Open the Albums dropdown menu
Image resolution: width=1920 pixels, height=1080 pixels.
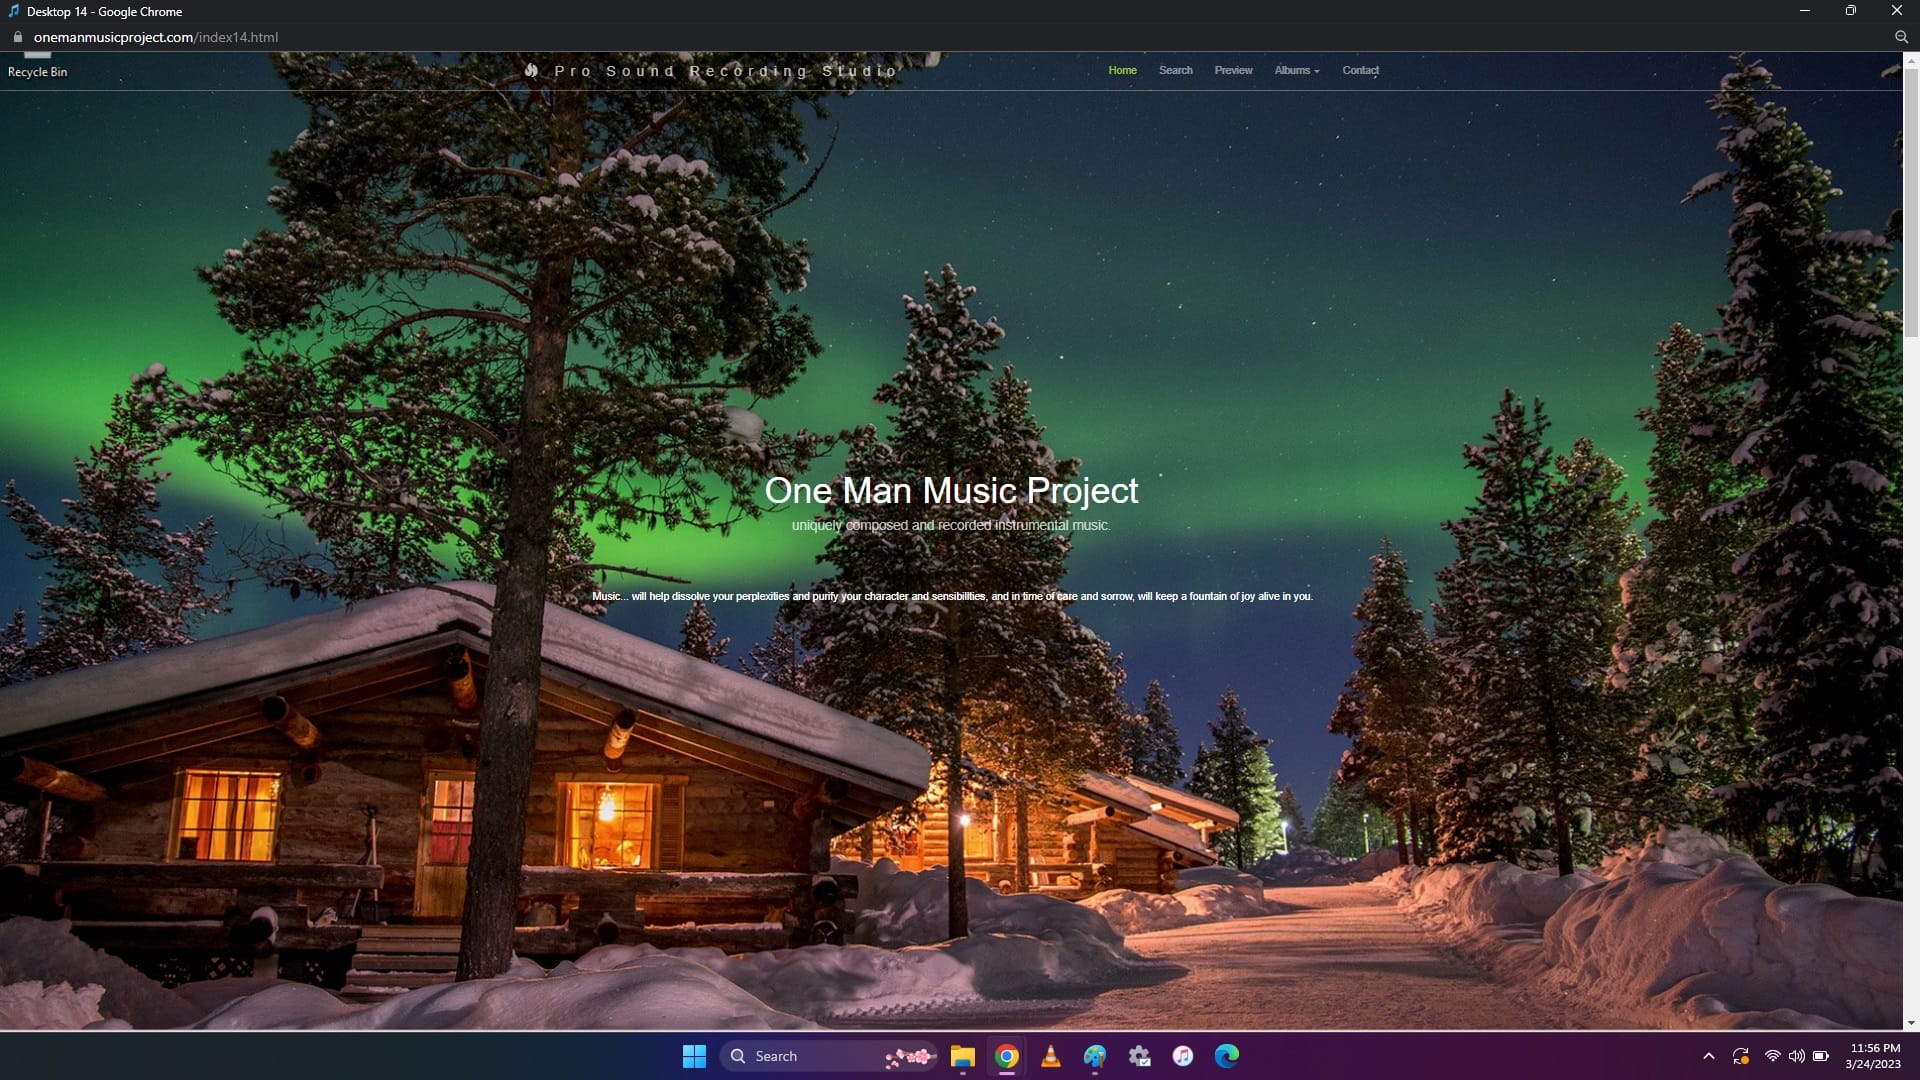[1296, 70]
